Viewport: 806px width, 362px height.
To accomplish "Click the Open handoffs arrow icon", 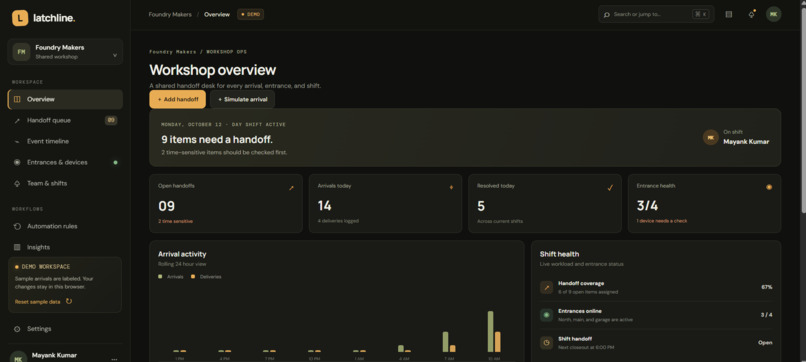I will [x=291, y=188].
